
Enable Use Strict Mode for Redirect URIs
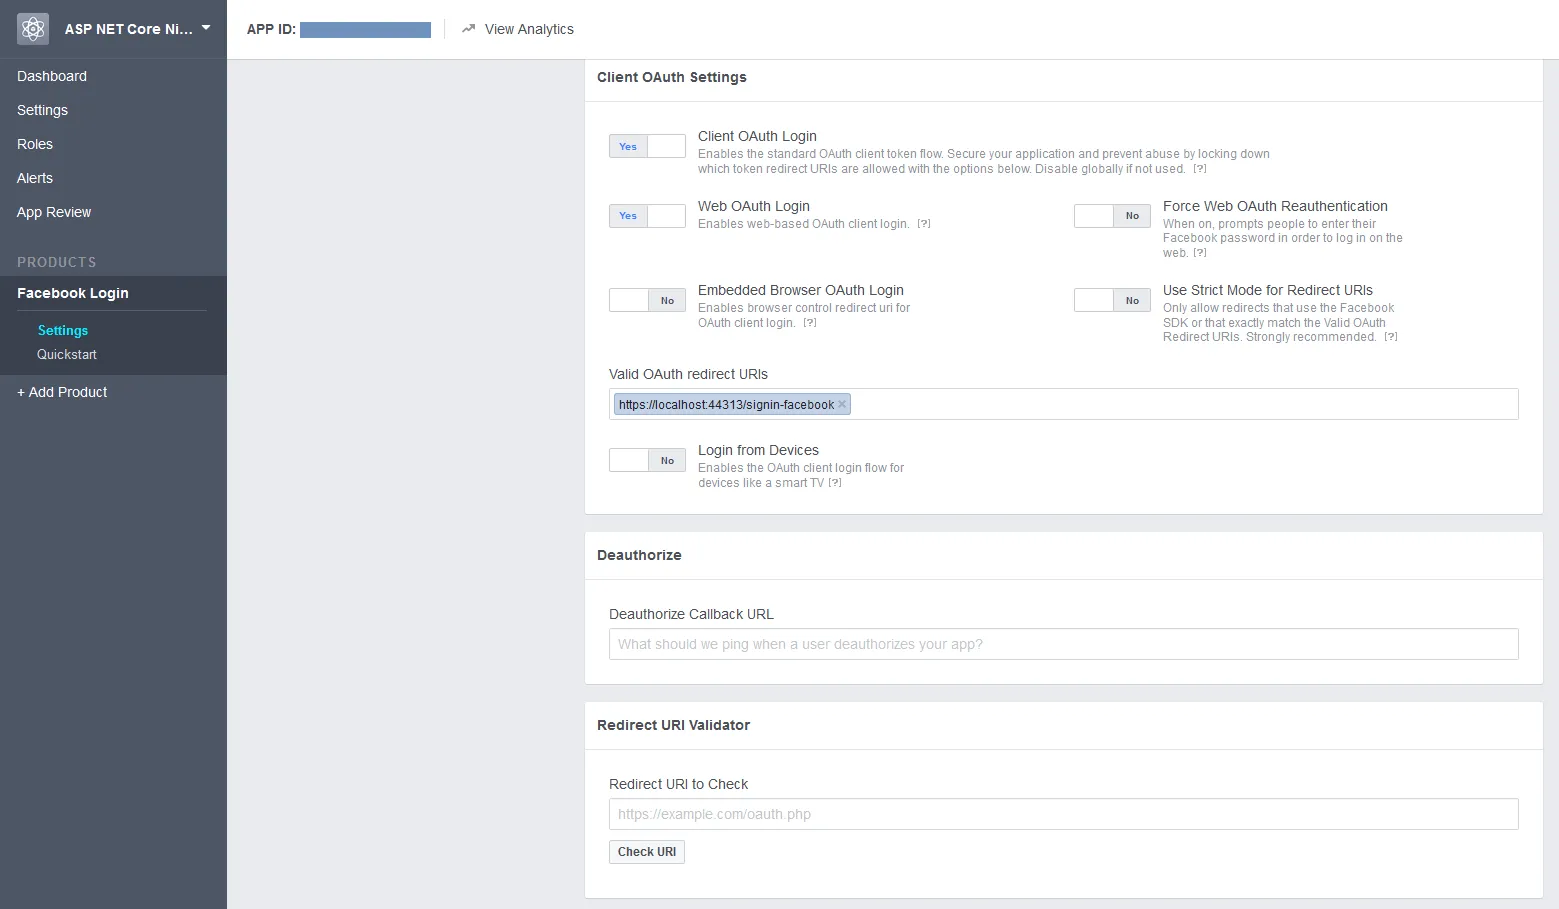point(1112,300)
